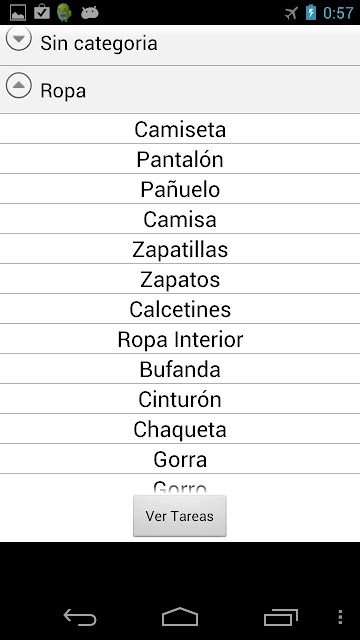Select the Cinturón item

[180, 399]
